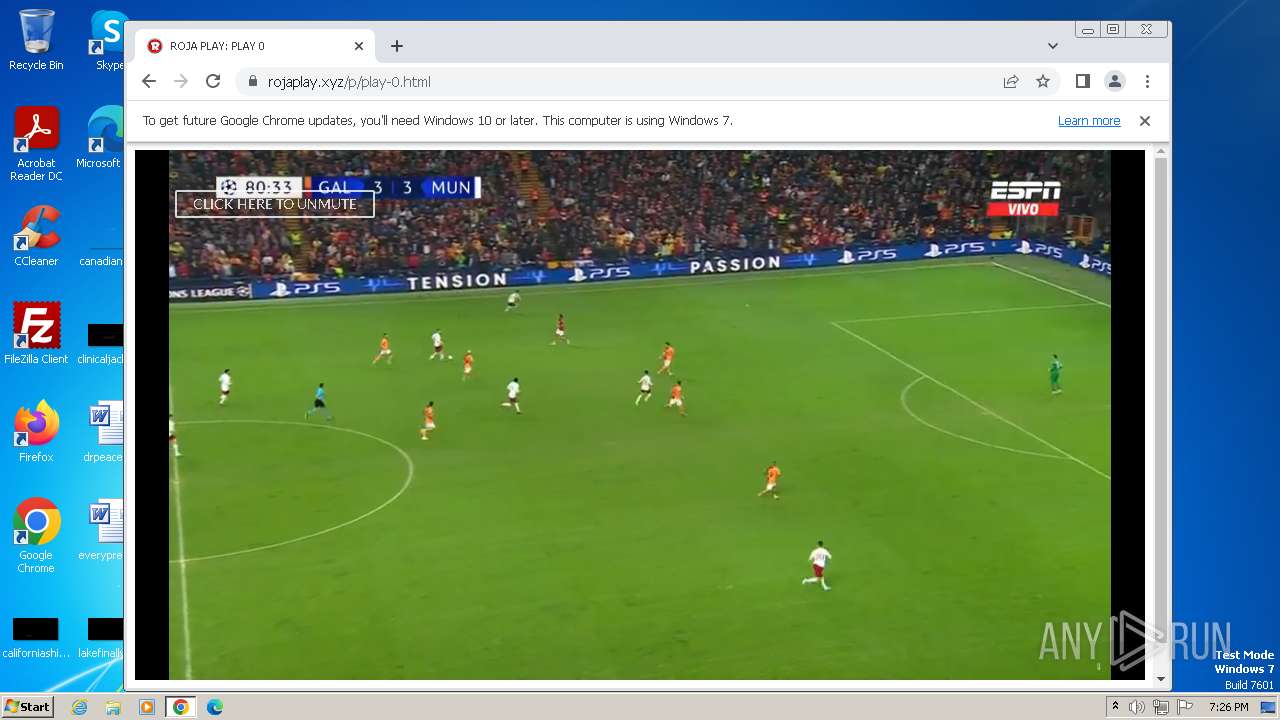Open the Windows Start menu
The width and height of the screenshot is (1280, 720).
pos(28,707)
